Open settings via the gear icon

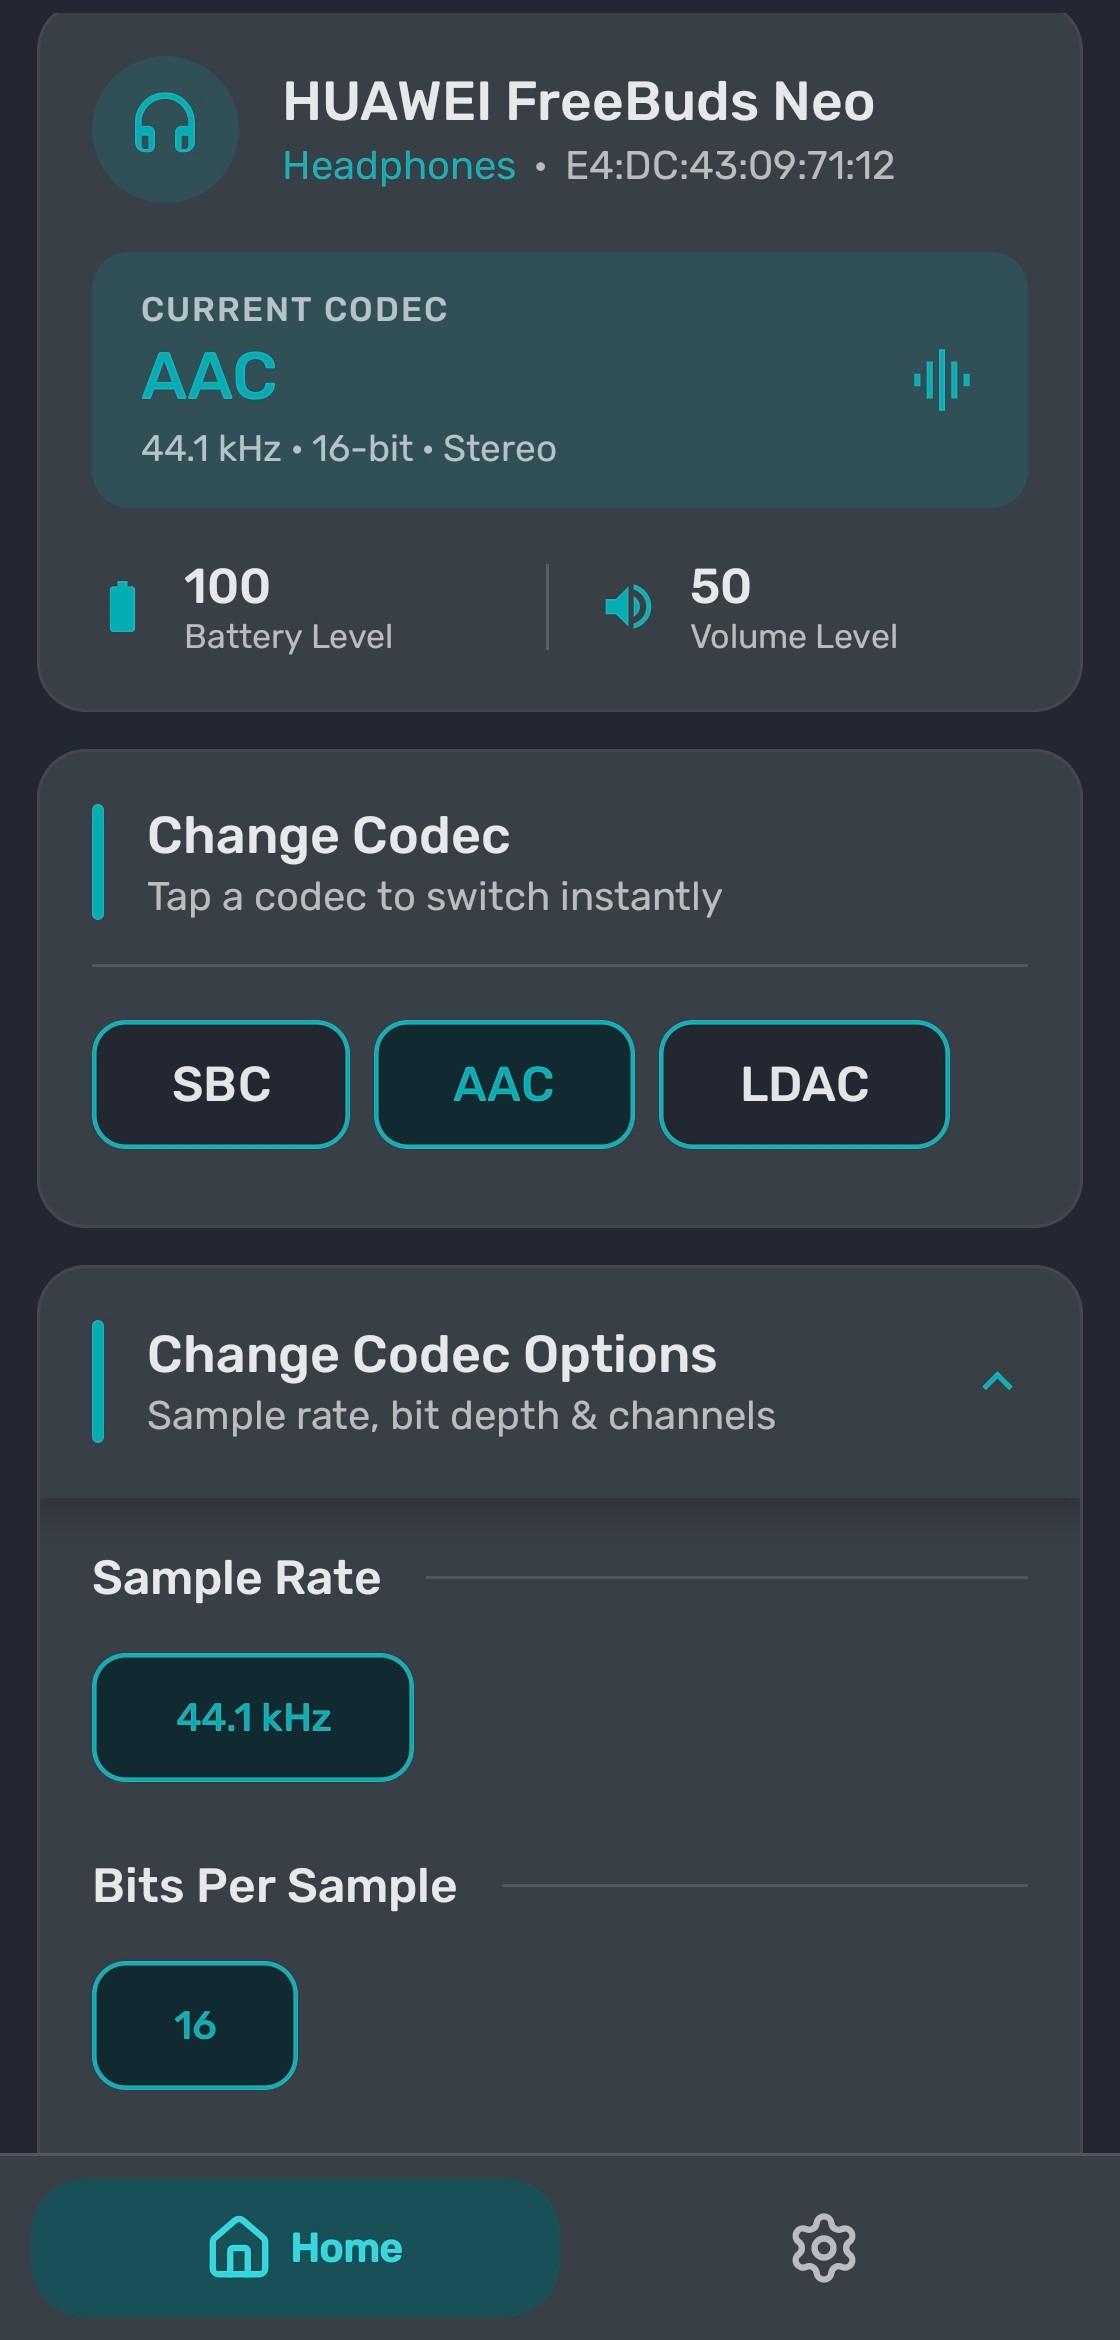coord(824,2248)
